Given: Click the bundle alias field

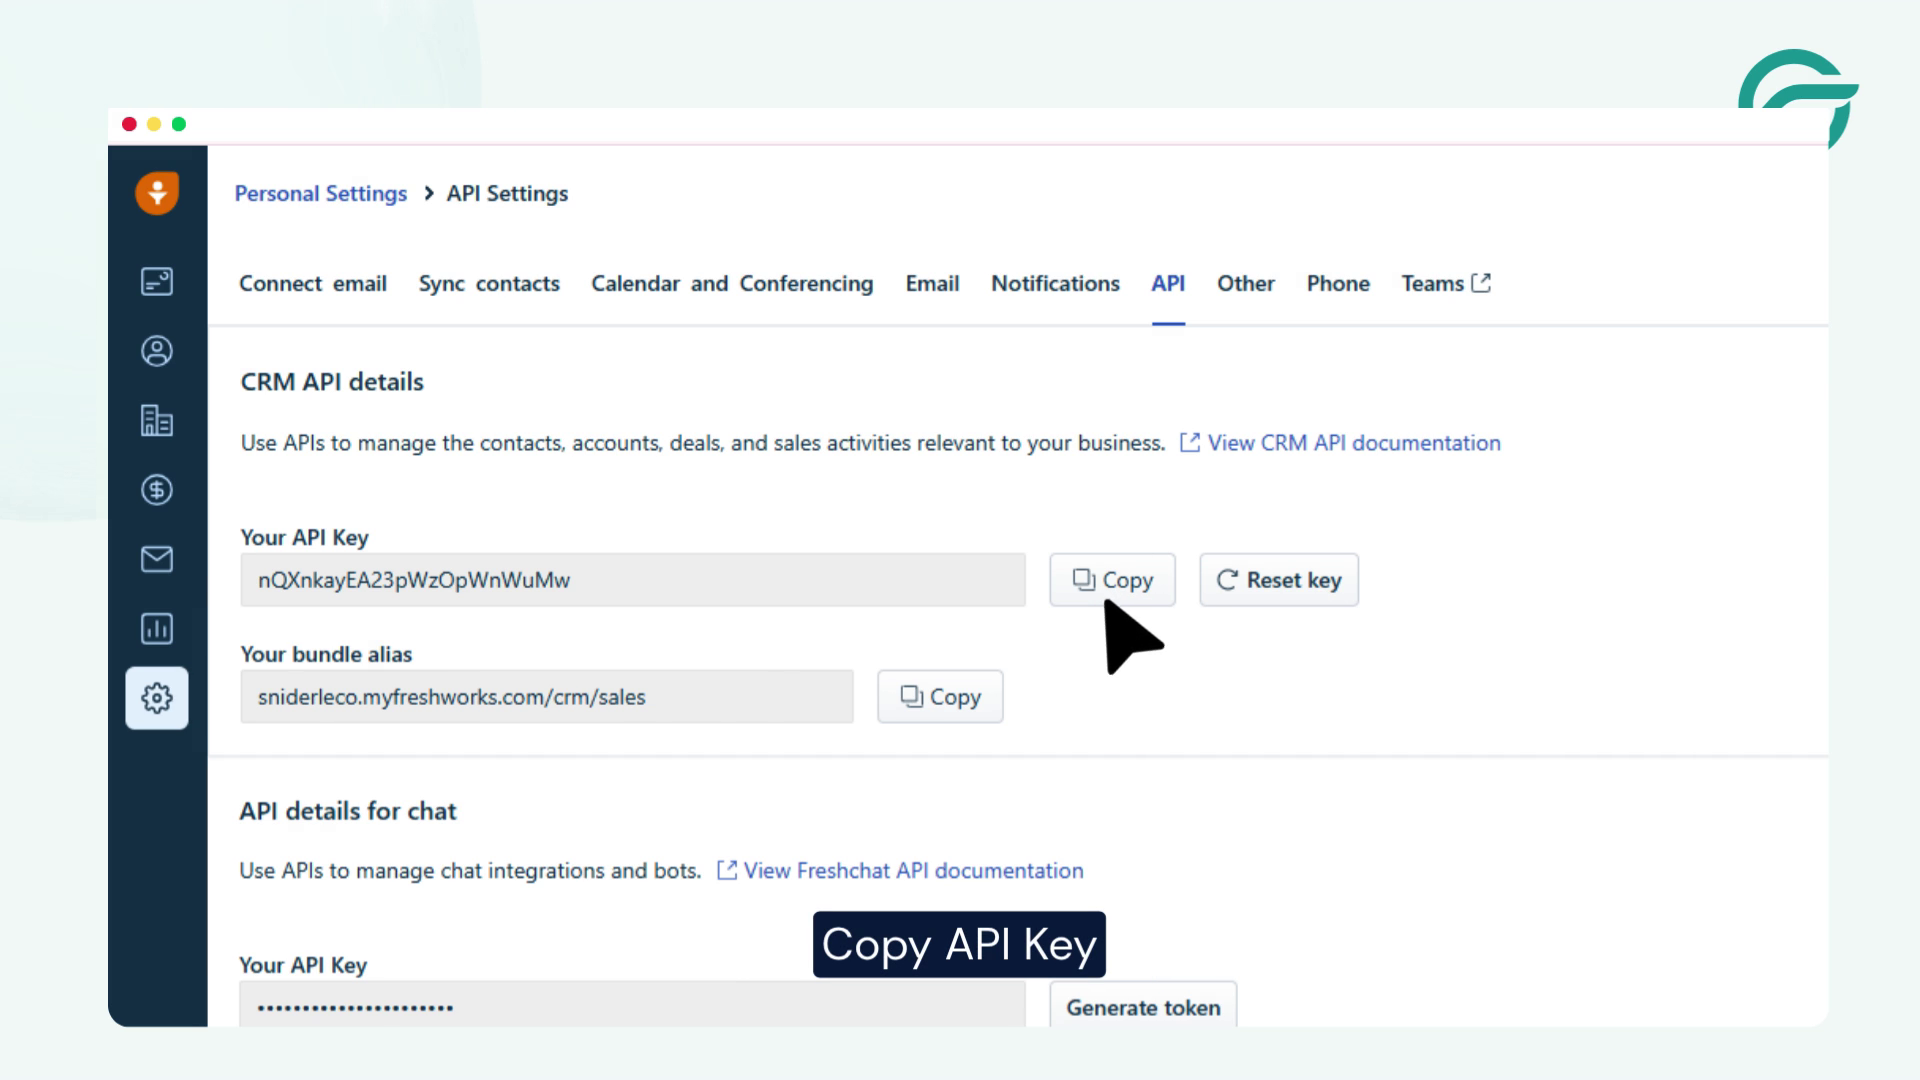Looking at the screenshot, I should click(x=547, y=697).
